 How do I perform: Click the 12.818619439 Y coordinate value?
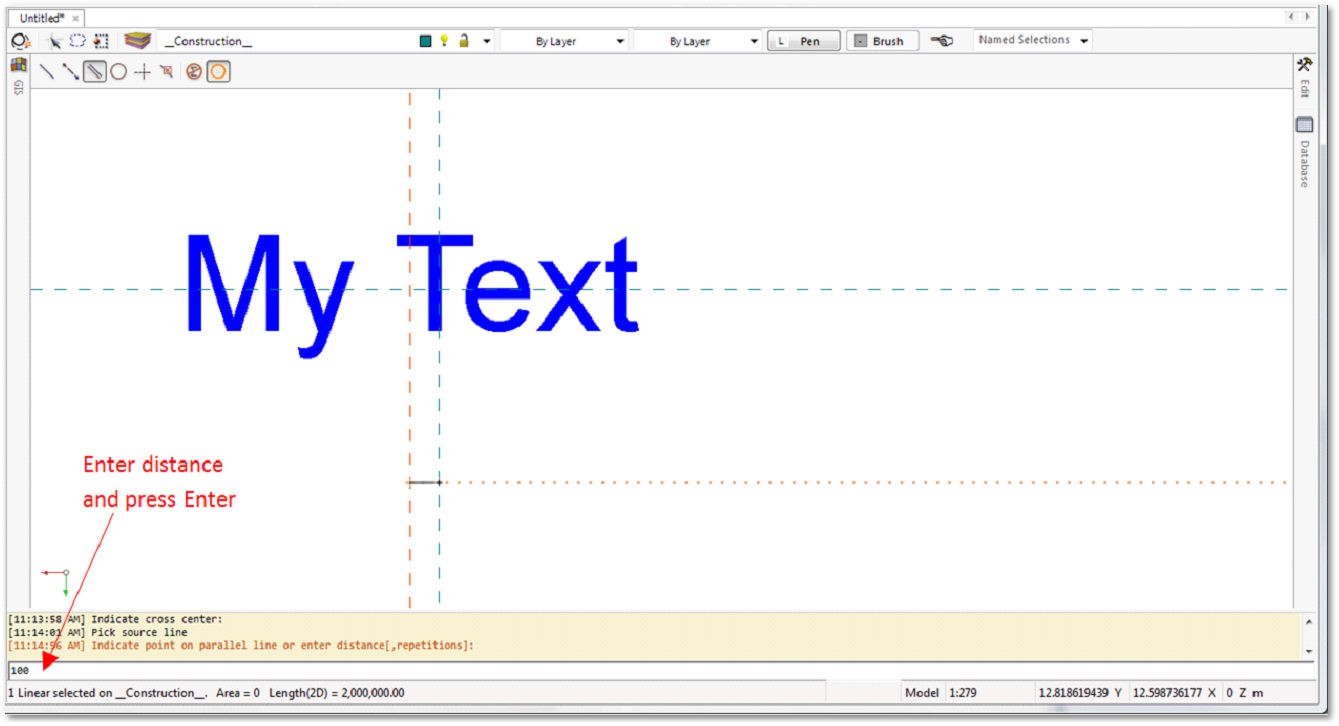click(x=1078, y=692)
